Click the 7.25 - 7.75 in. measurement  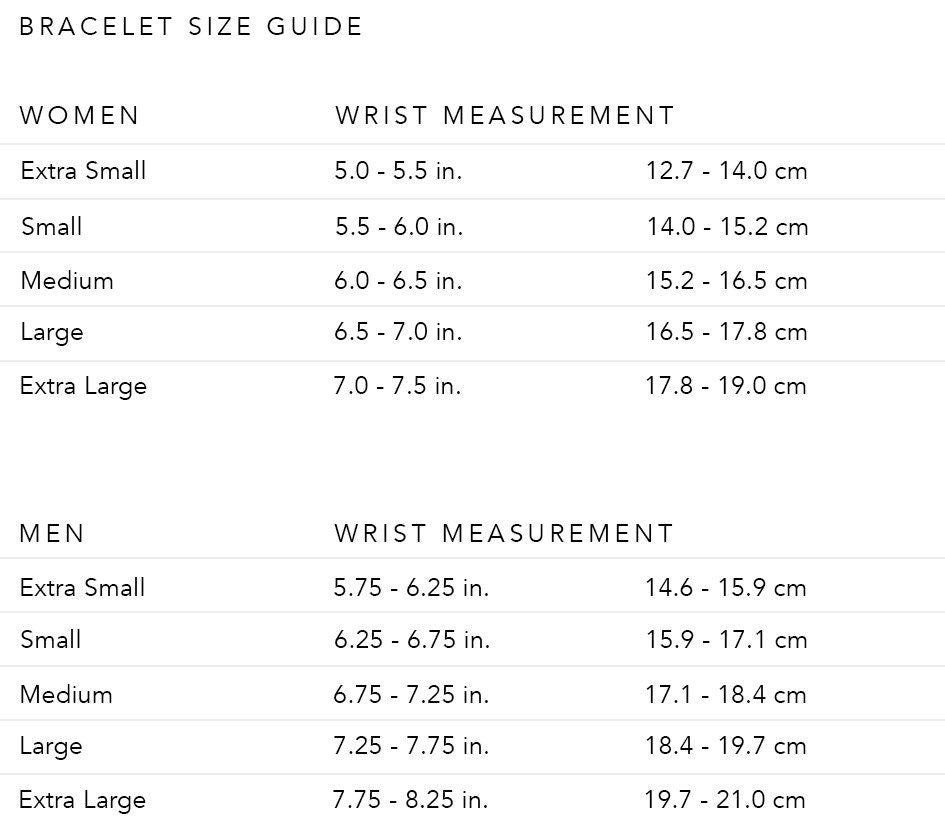point(412,746)
